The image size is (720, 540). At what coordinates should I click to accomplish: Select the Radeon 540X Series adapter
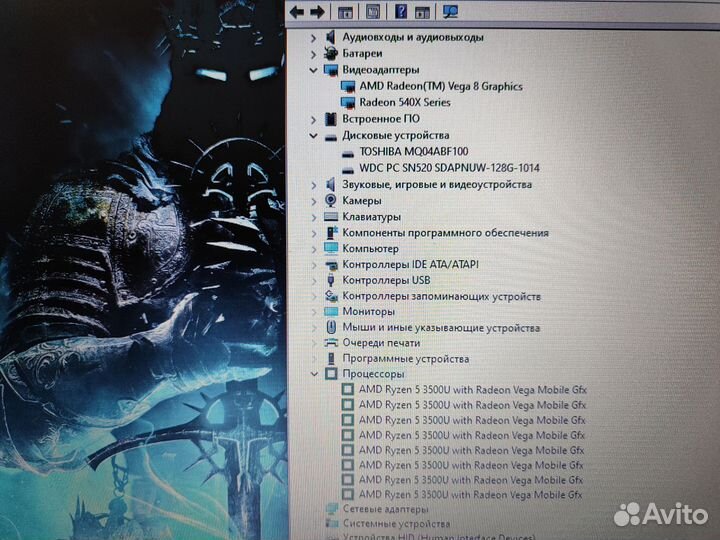tap(404, 102)
